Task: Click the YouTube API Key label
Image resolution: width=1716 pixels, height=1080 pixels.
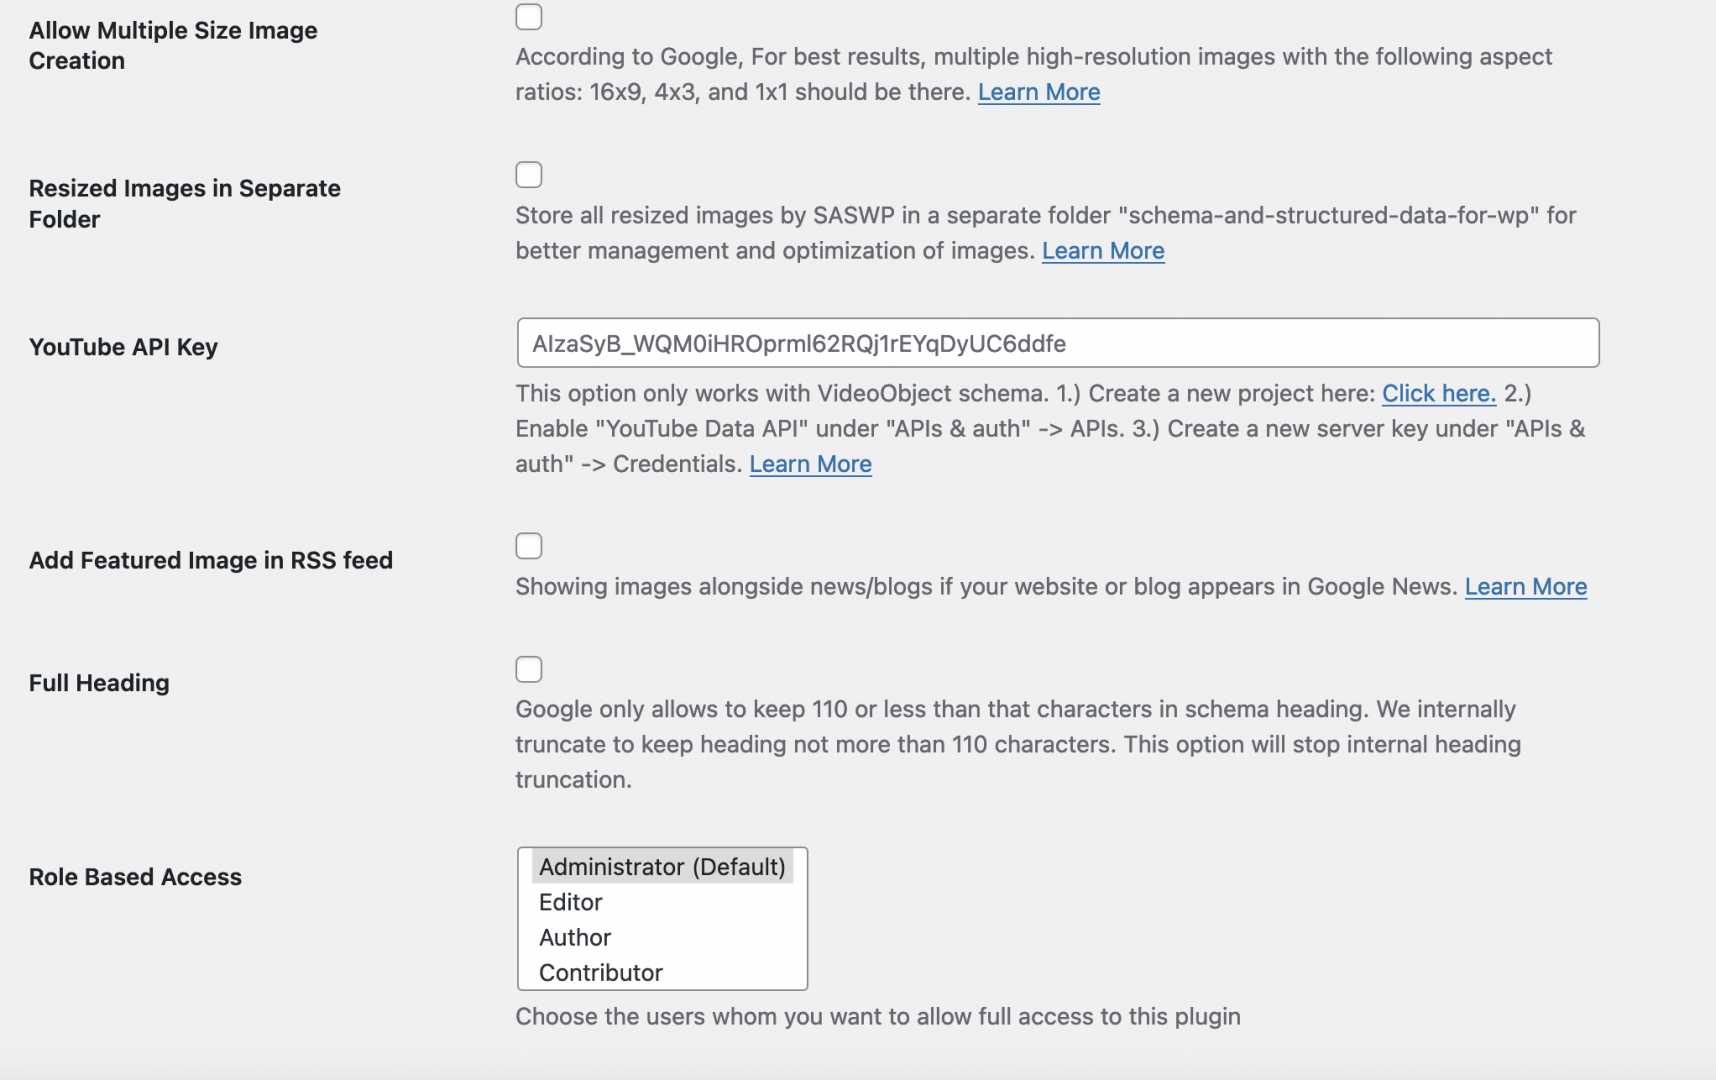Action: point(123,347)
